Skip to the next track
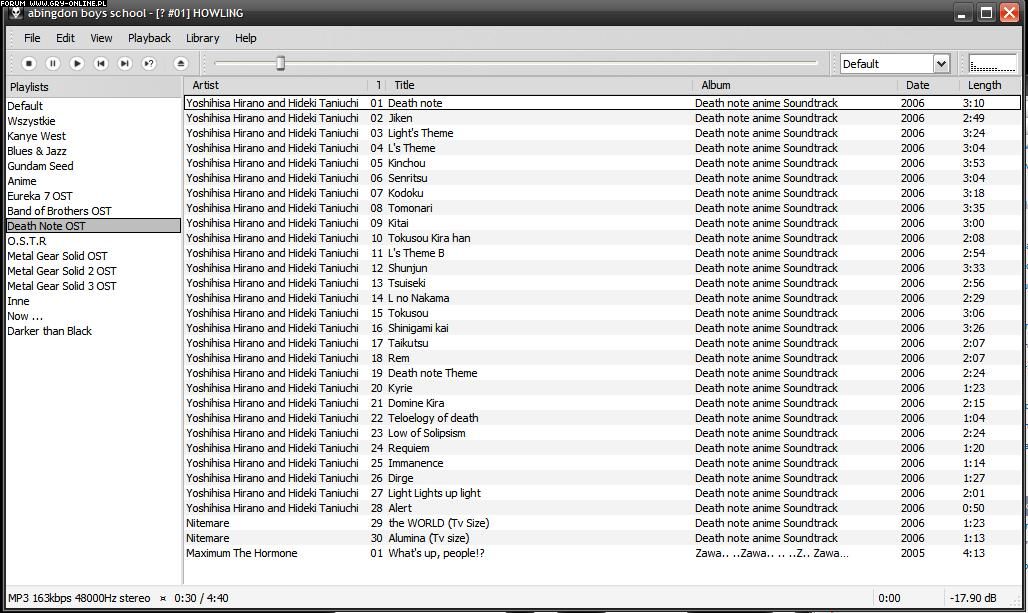Viewport: 1028px width, 613px height. tap(125, 64)
